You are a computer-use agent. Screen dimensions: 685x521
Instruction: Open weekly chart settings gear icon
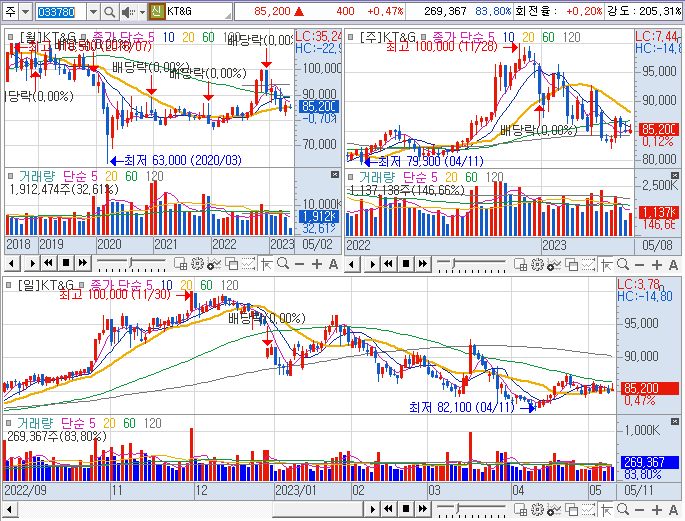point(537,264)
